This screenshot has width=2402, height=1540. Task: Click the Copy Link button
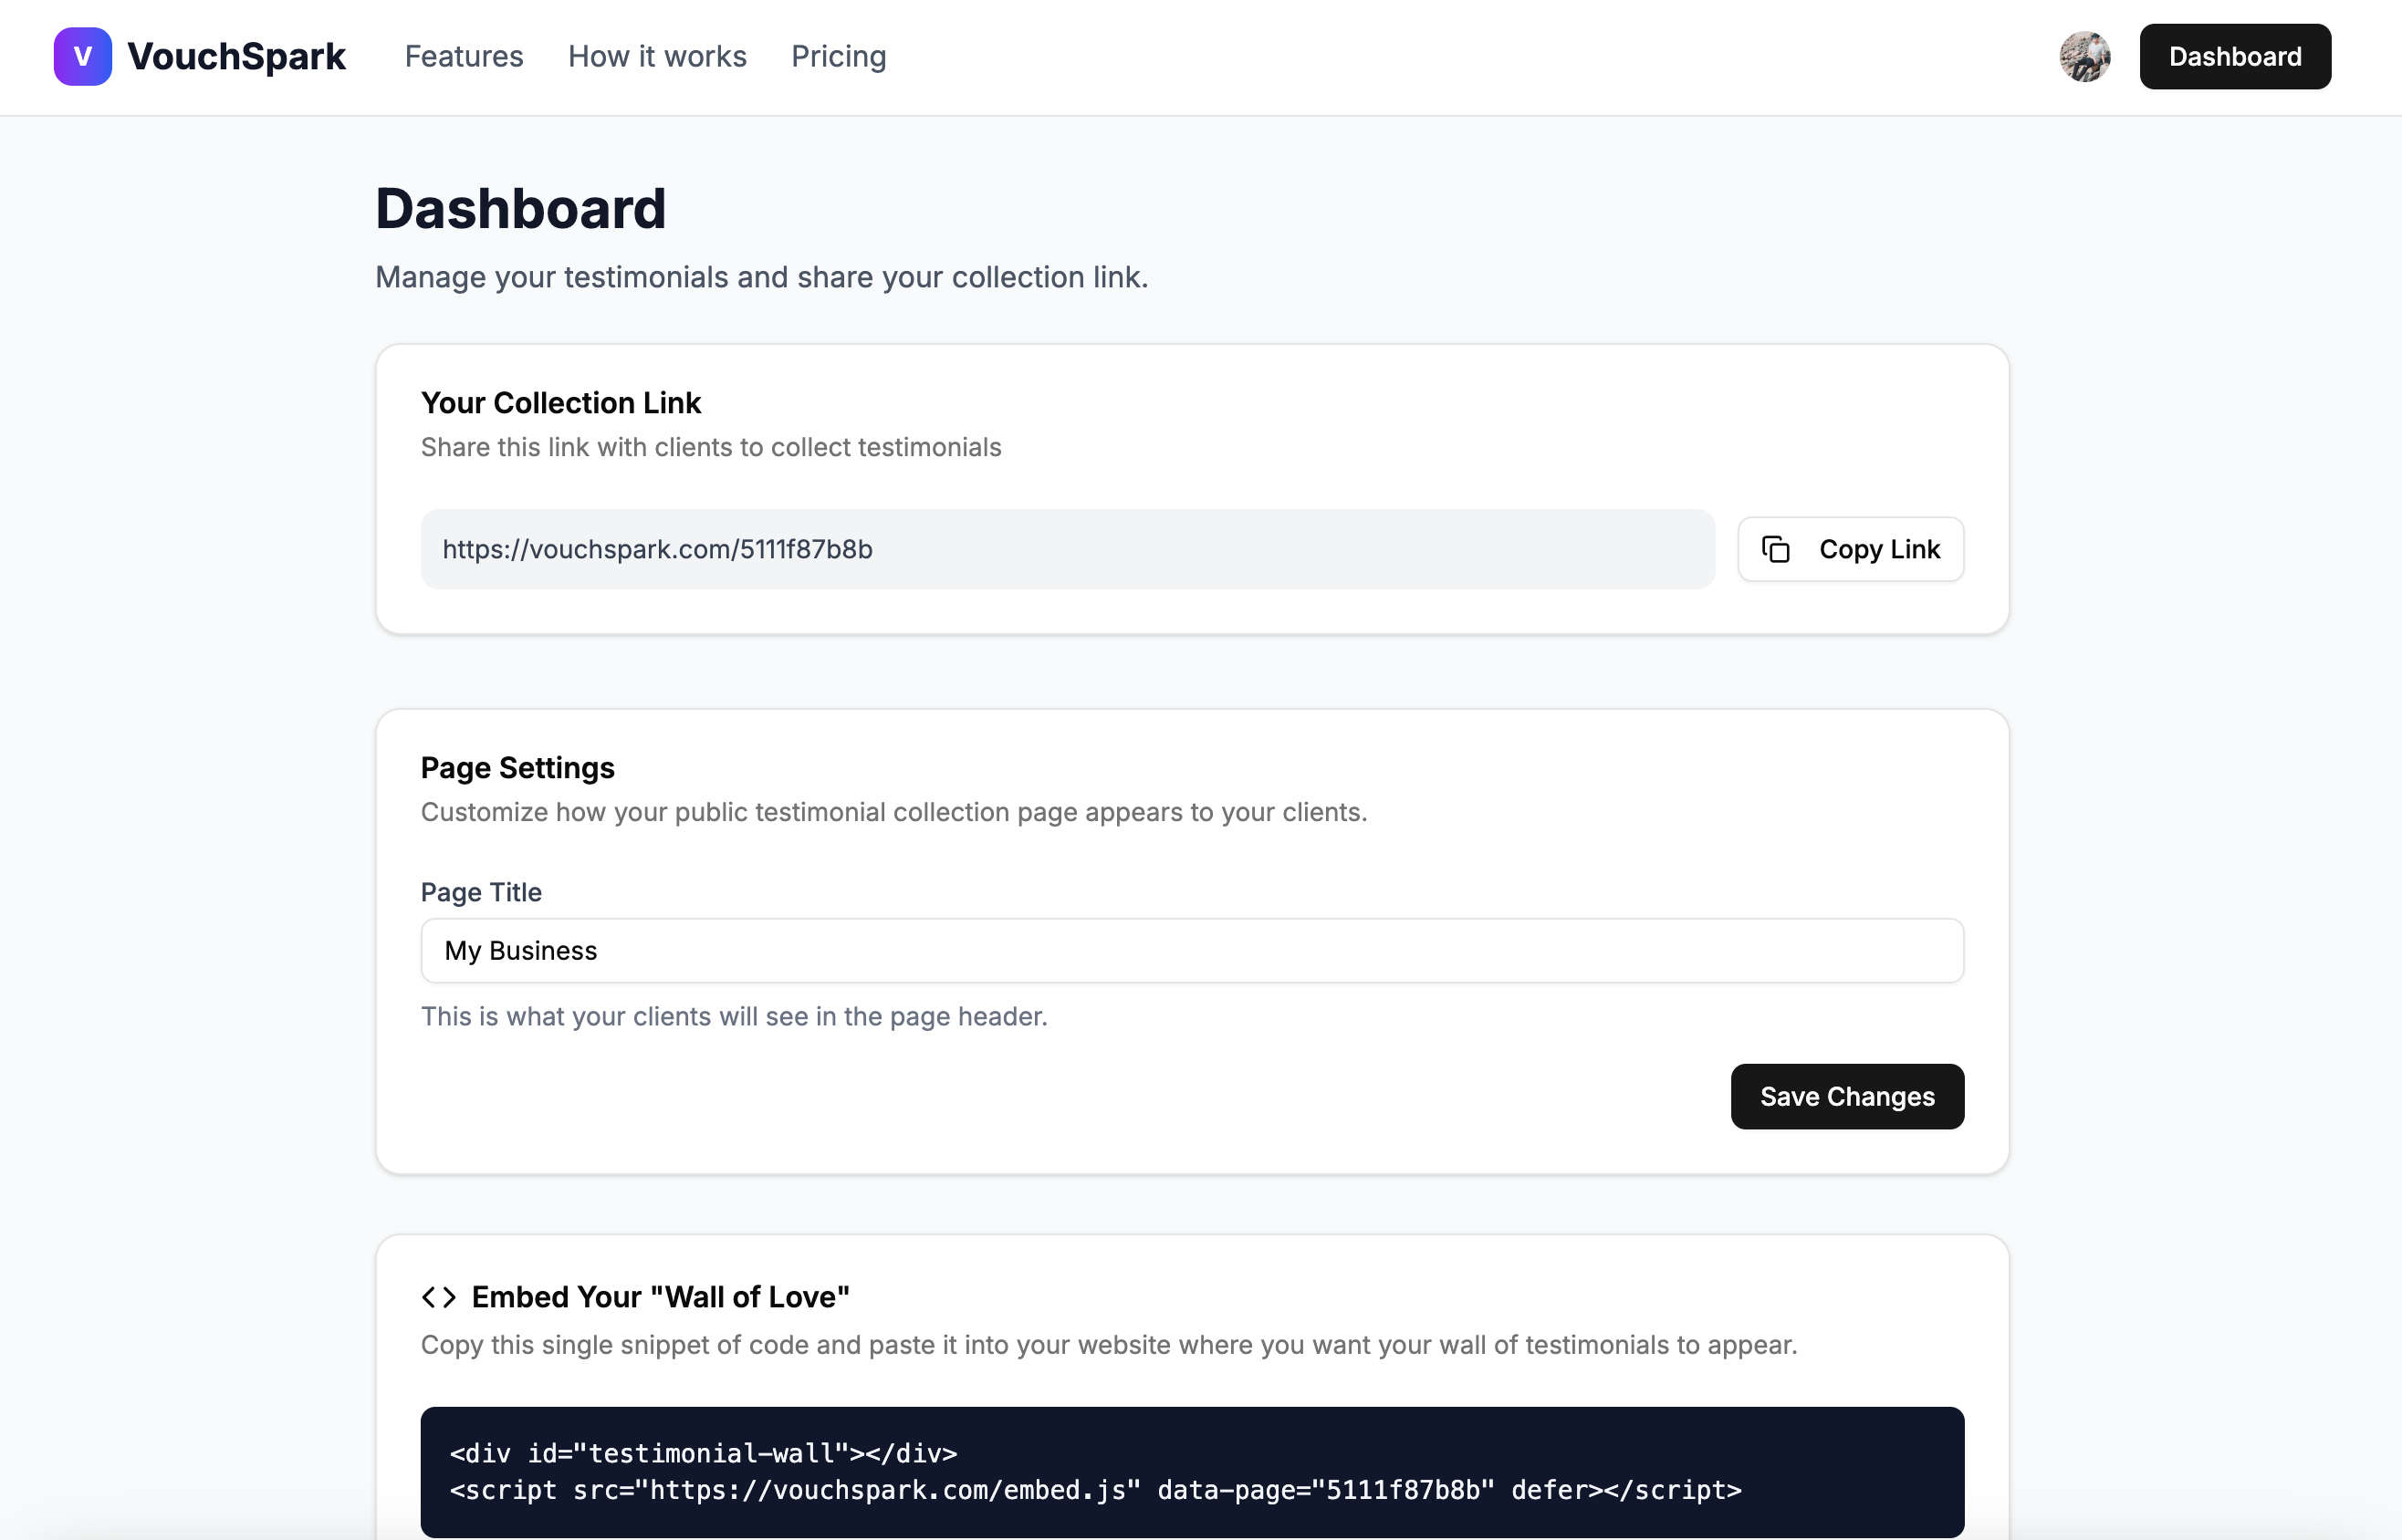[1849, 549]
